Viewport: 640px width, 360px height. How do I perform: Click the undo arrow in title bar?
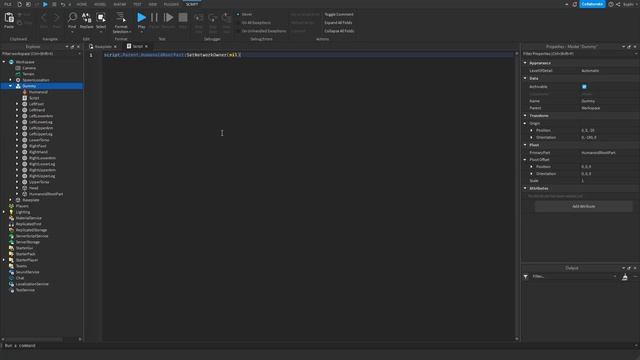pyautogui.click(x=63, y=4)
